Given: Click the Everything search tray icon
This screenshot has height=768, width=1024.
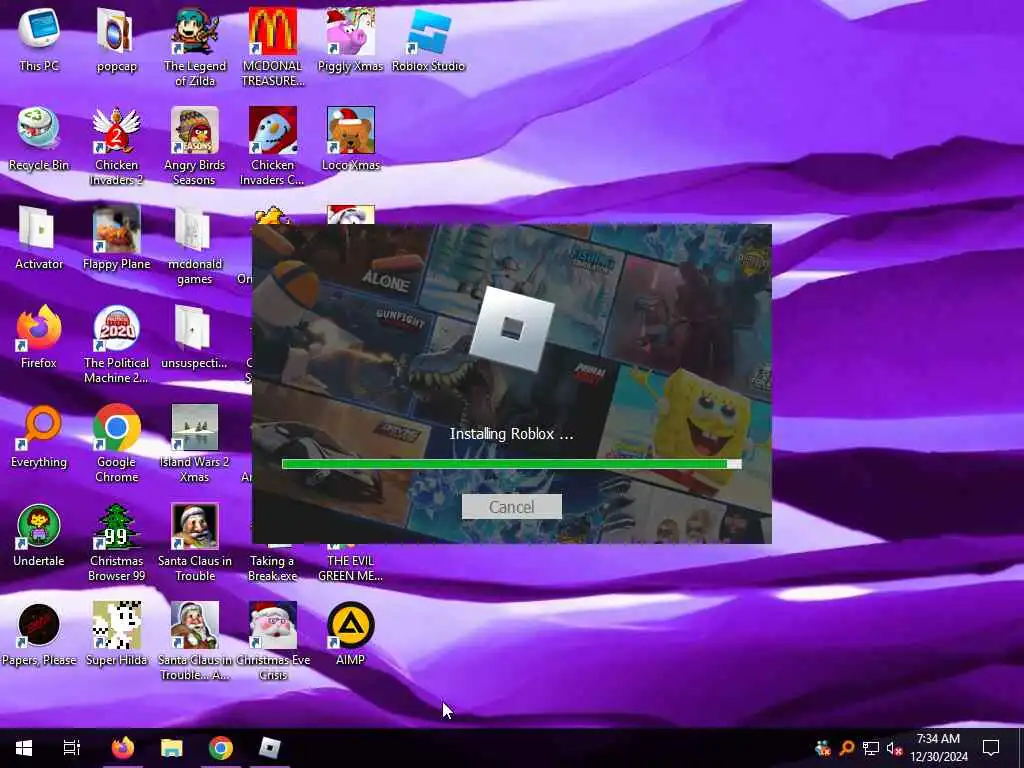Looking at the screenshot, I should click(846, 748).
